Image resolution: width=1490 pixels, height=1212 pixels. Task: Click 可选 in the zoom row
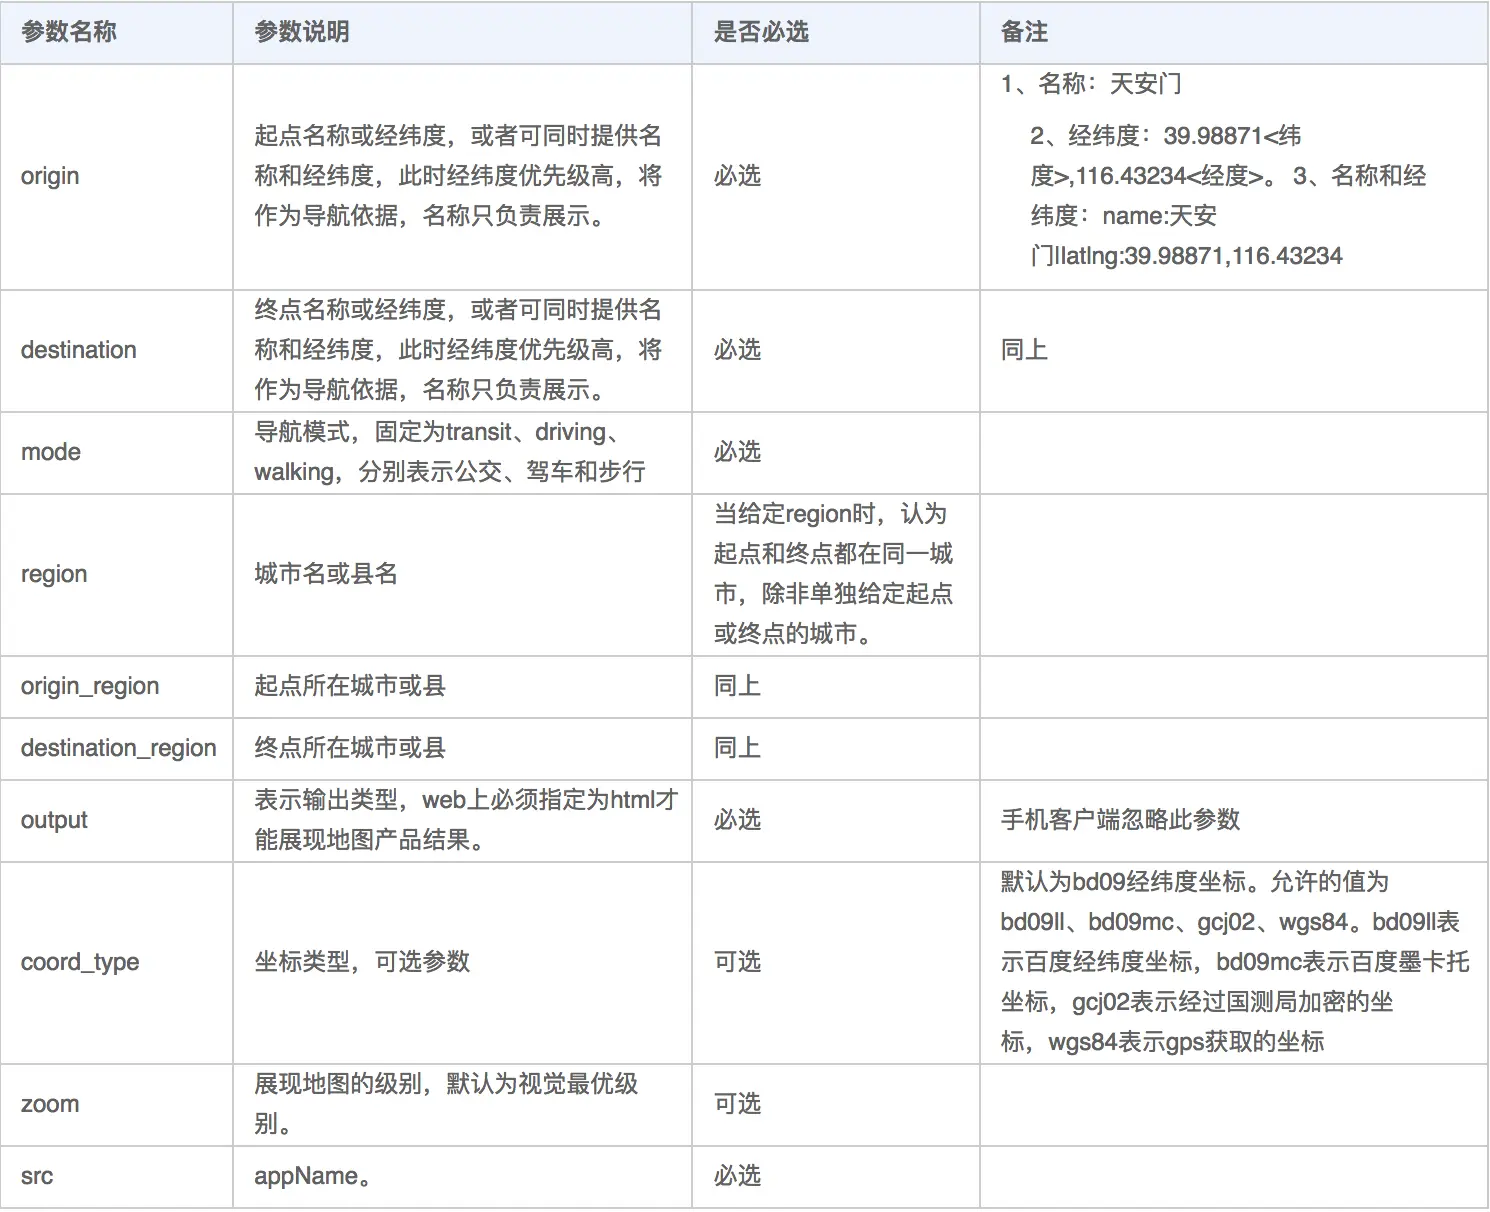tap(737, 1104)
